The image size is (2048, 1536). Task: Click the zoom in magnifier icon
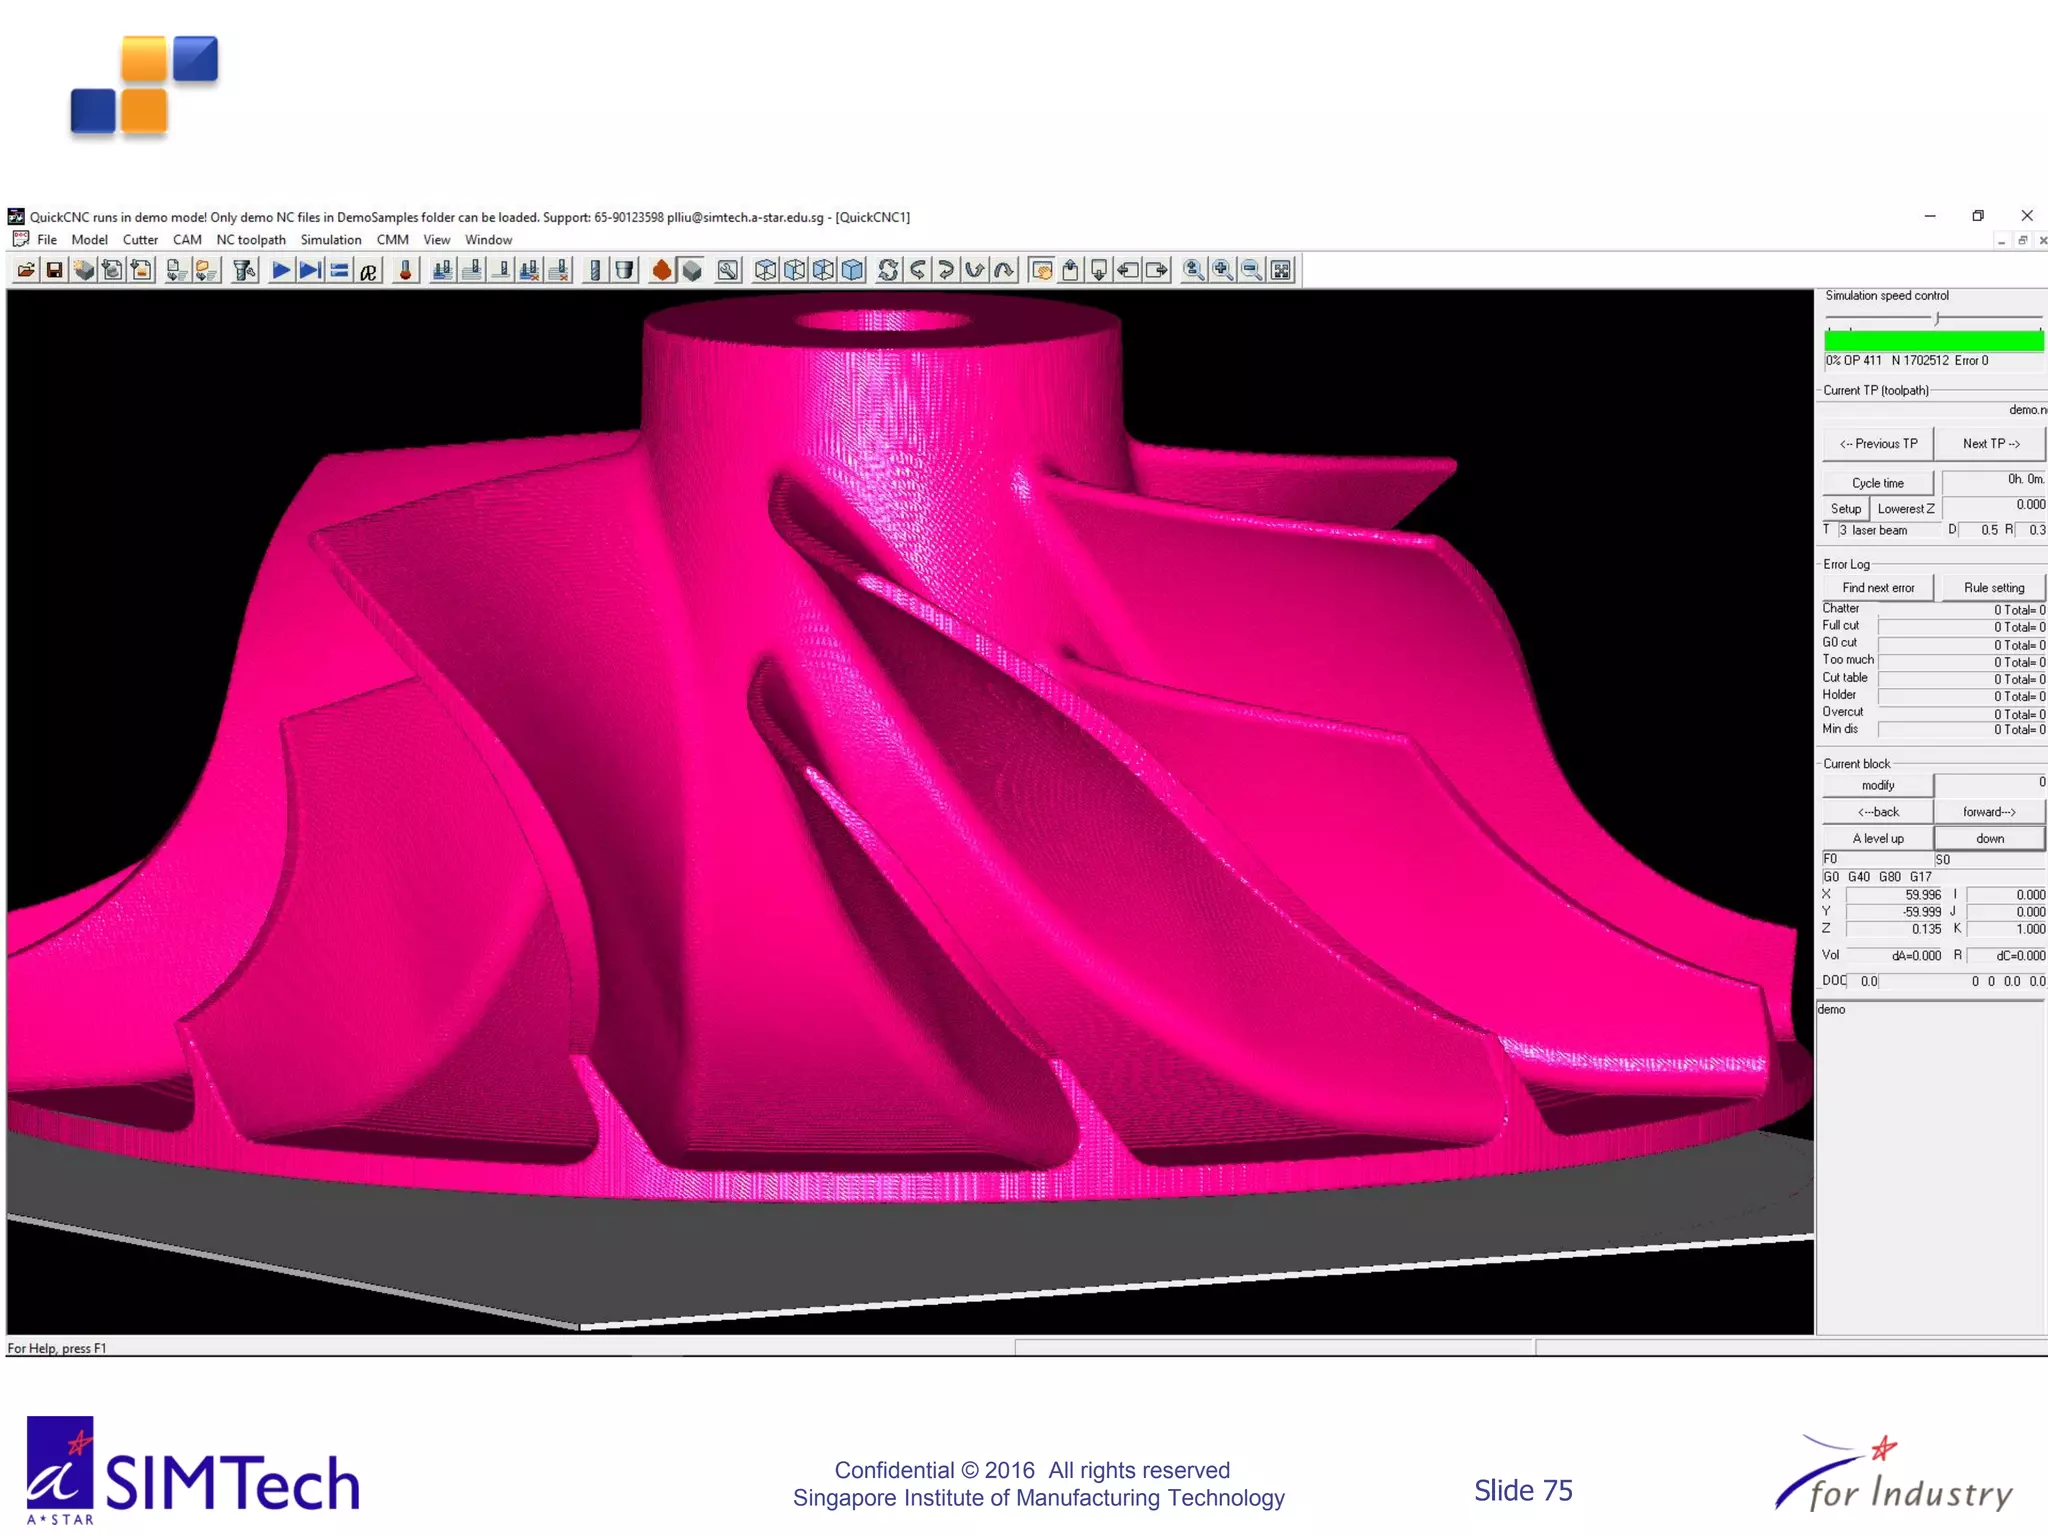[x=1222, y=270]
